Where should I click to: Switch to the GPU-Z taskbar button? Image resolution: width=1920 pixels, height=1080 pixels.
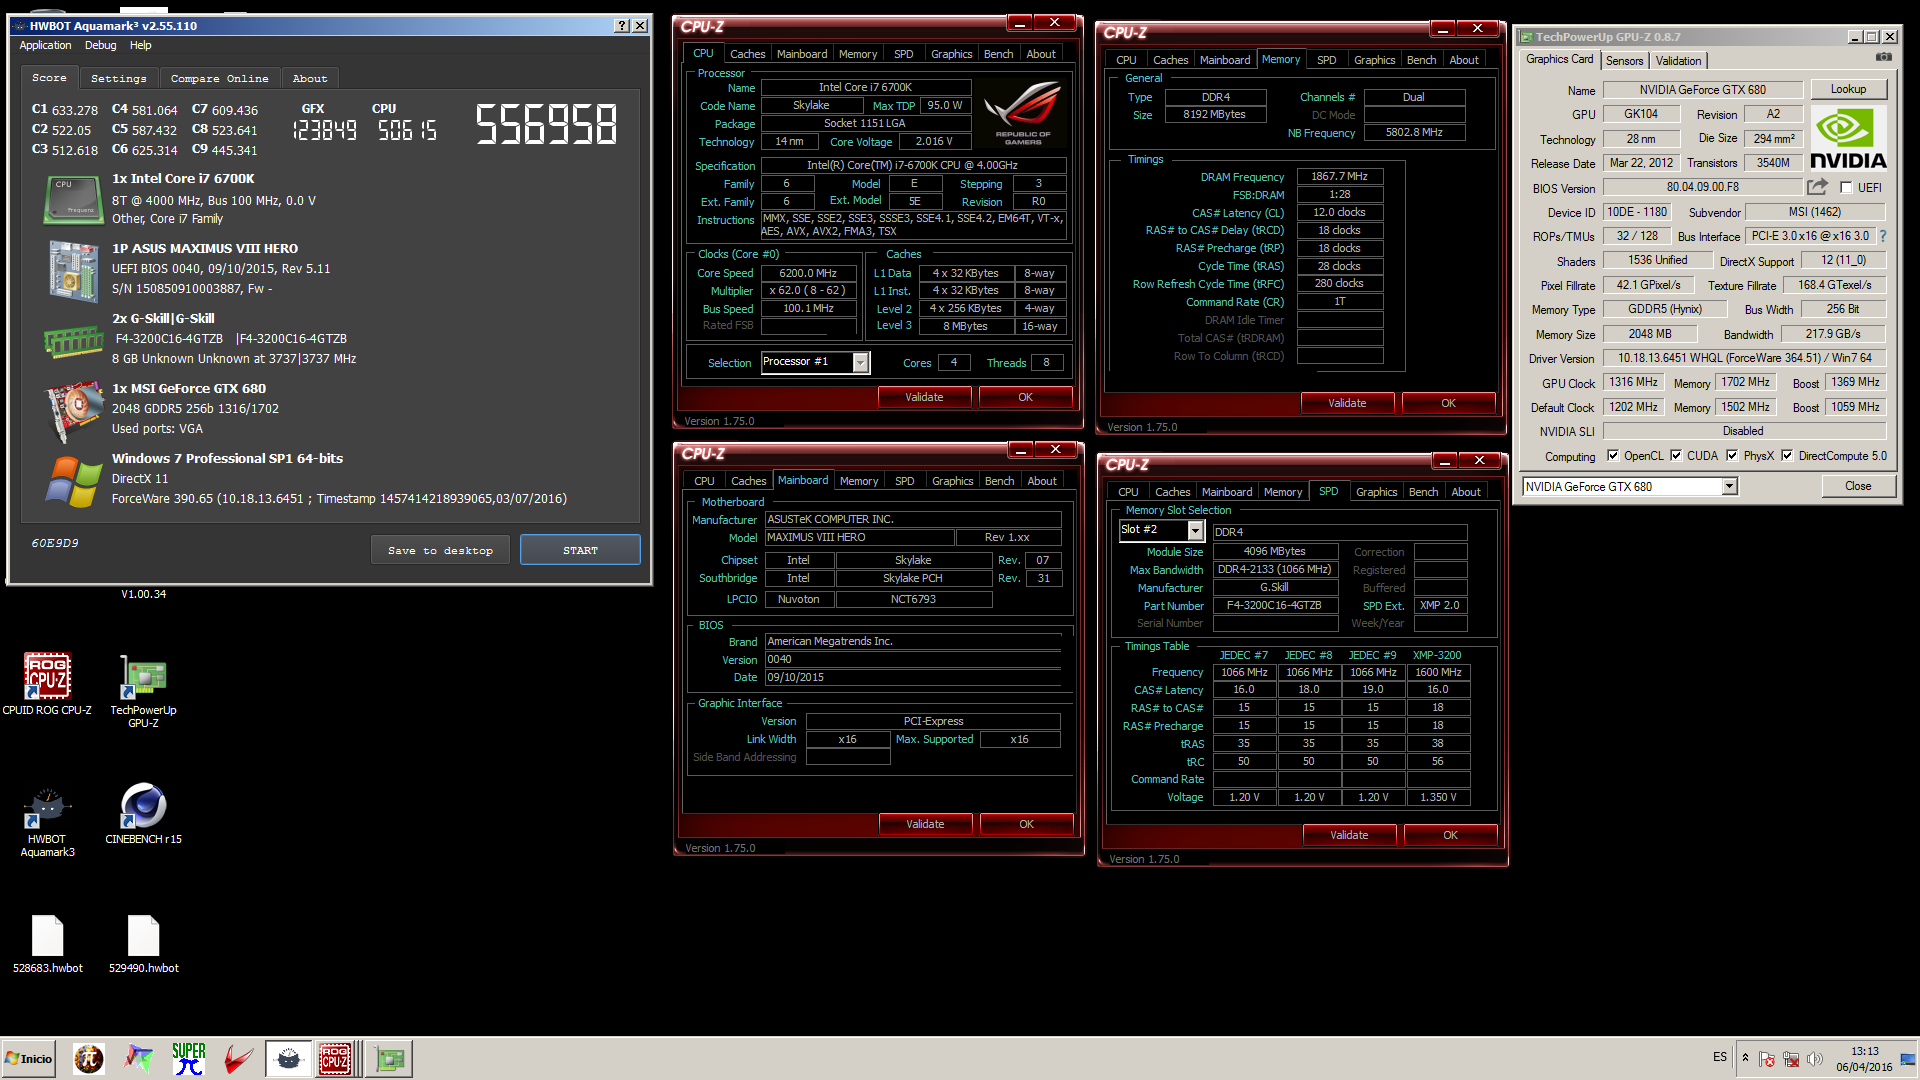coord(389,1059)
